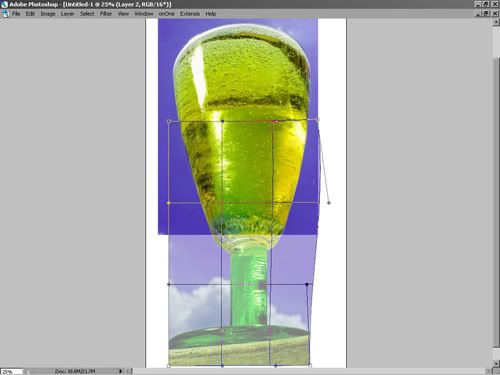Image resolution: width=500 pixels, height=375 pixels.
Task: Open the Layer menu
Action: tap(67, 14)
